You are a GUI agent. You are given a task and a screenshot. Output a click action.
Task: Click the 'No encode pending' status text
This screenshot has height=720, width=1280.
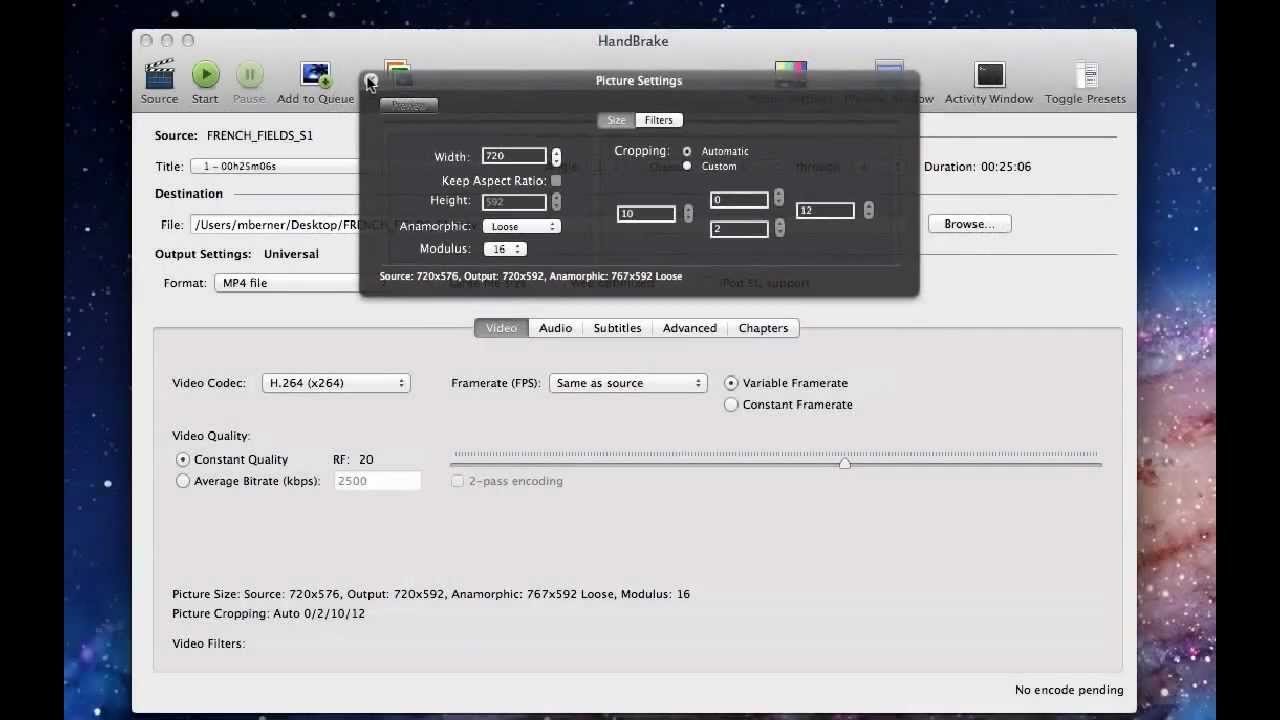pyautogui.click(x=1069, y=690)
